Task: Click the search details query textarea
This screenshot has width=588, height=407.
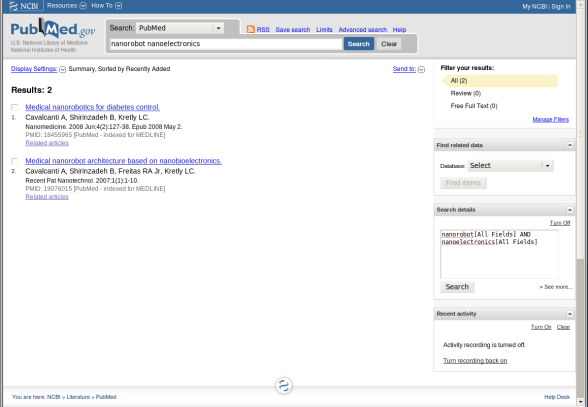Action: tap(499, 254)
